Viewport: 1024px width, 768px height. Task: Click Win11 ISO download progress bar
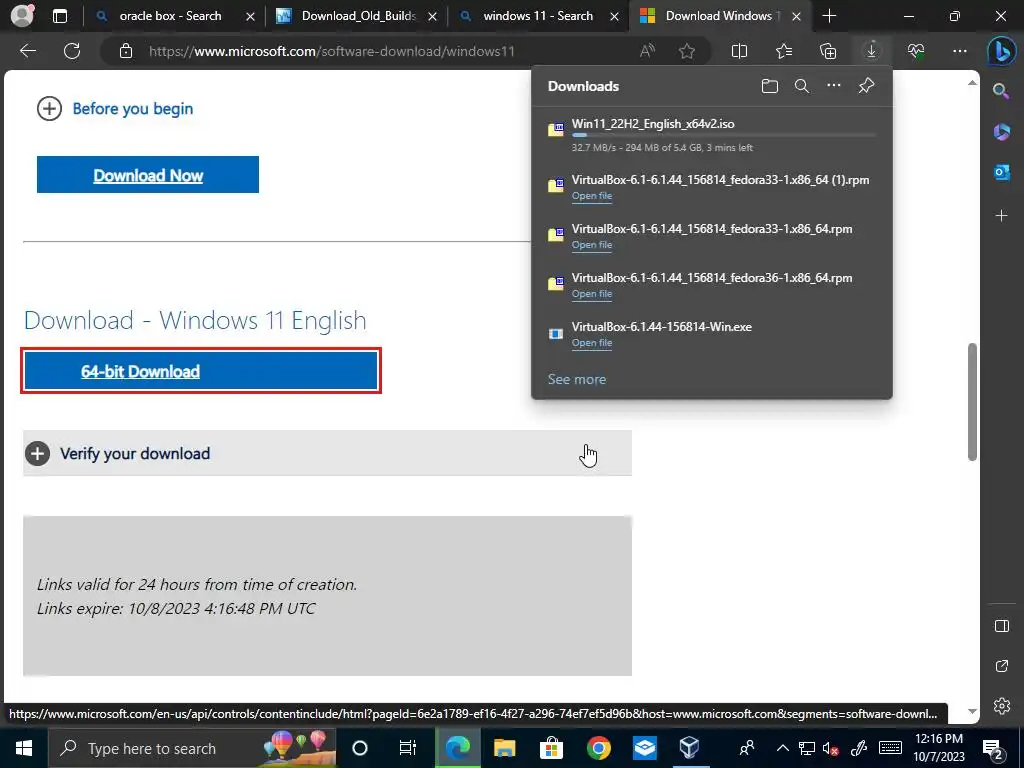pos(724,135)
